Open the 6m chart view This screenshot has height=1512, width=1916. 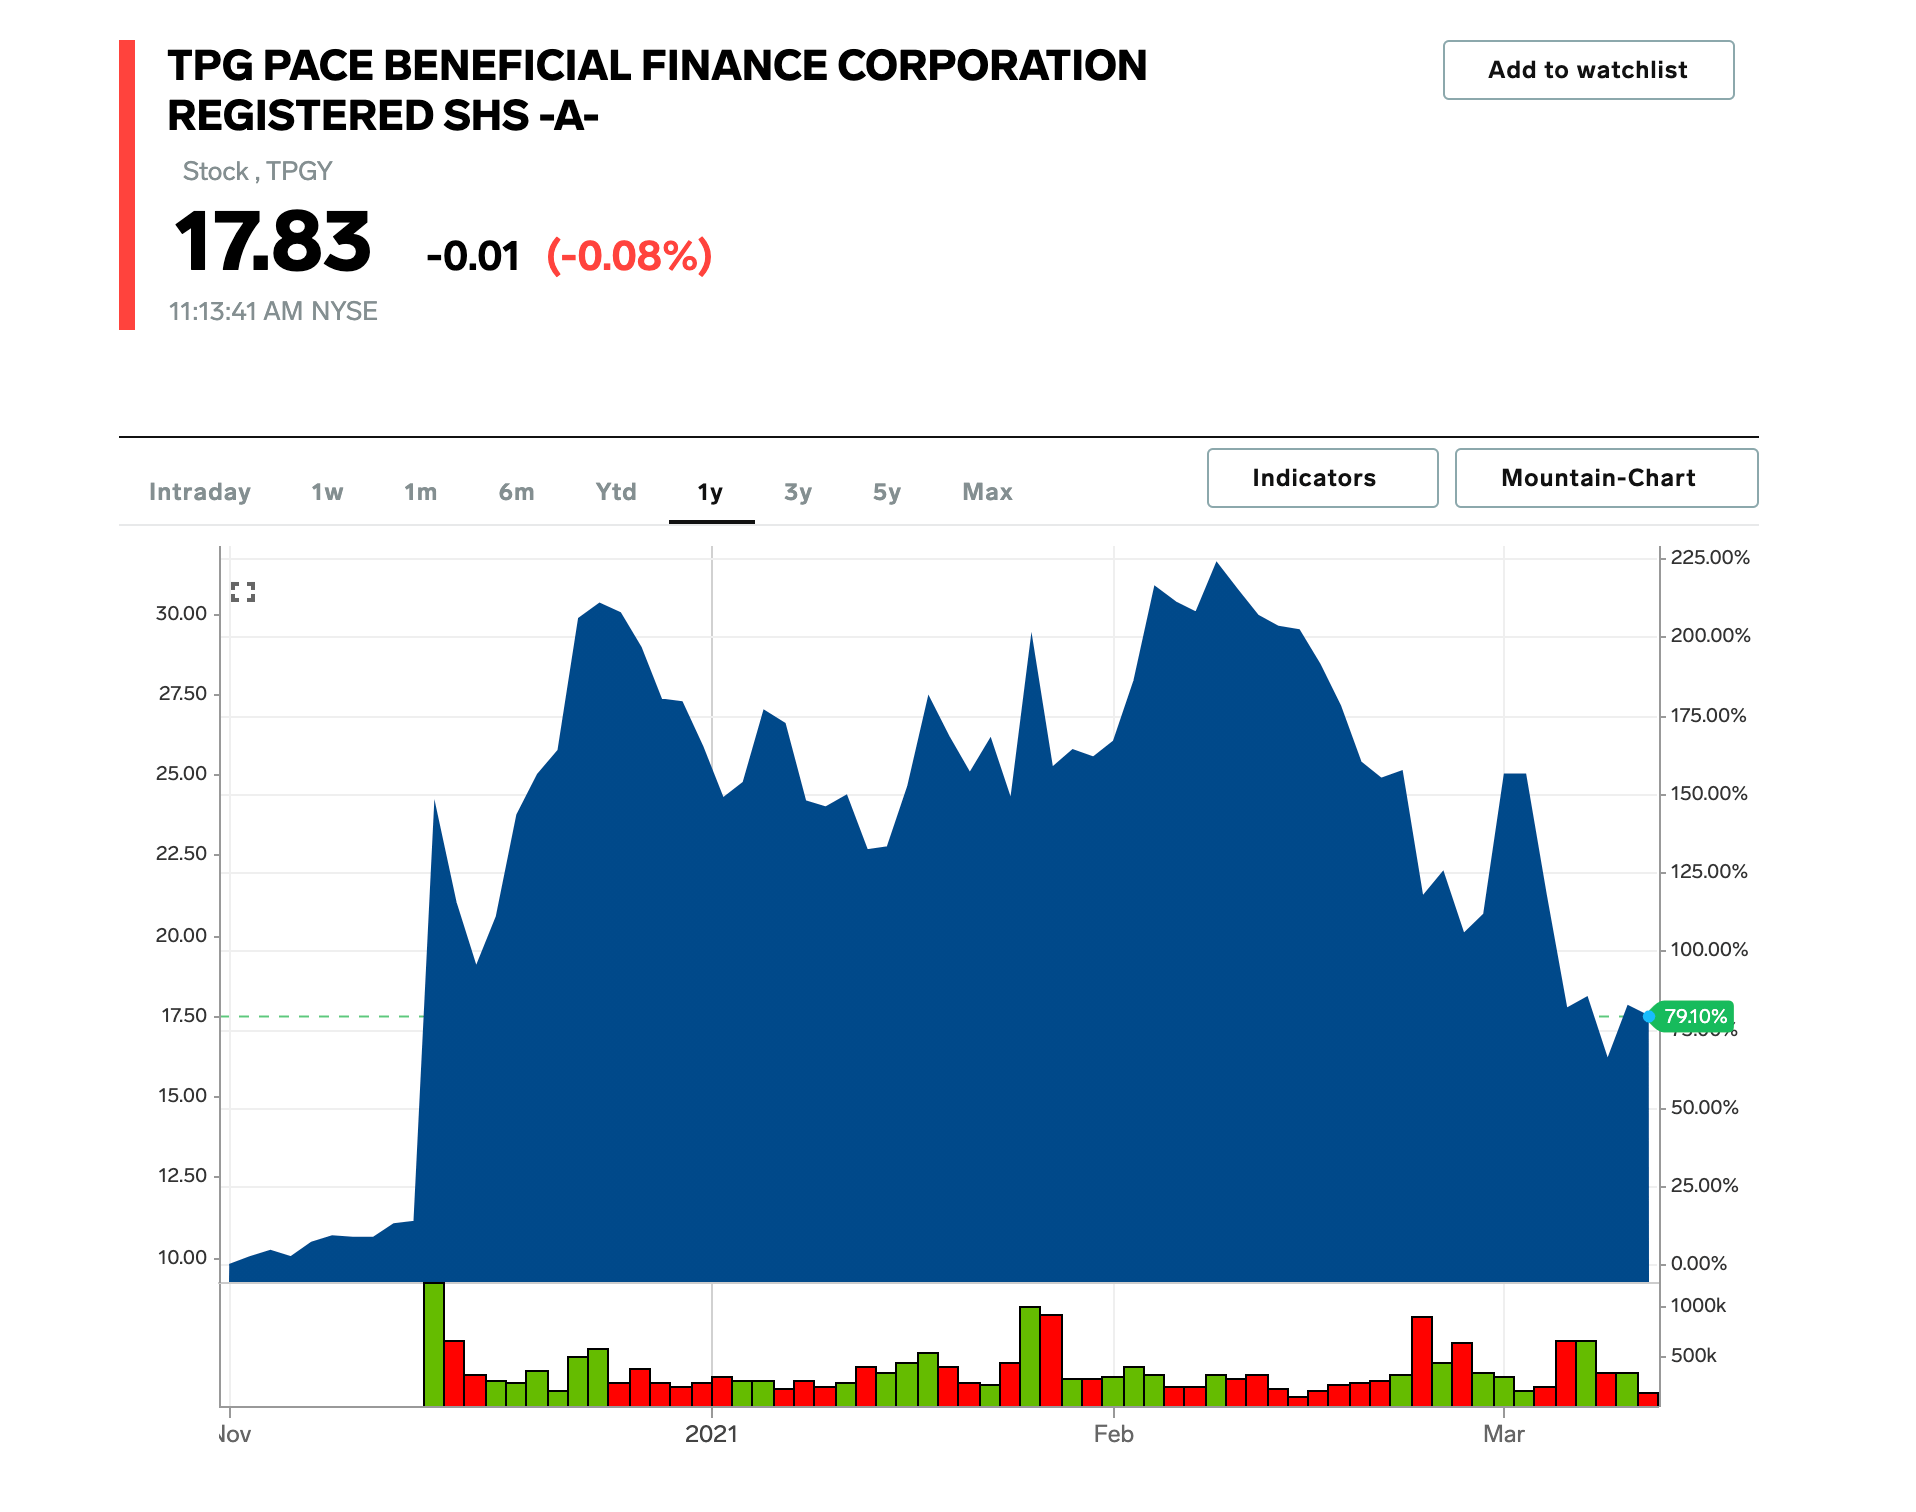(516, 491)
